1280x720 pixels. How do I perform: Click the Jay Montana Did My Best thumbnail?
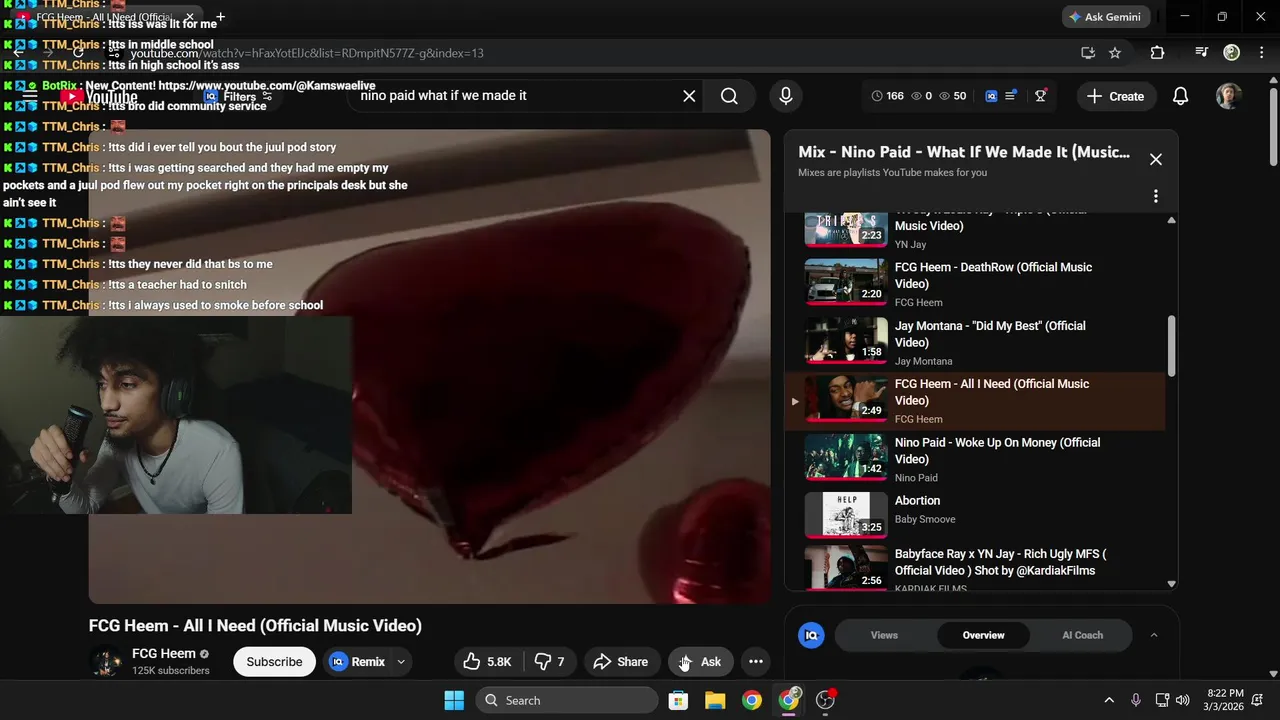(846, 342)
